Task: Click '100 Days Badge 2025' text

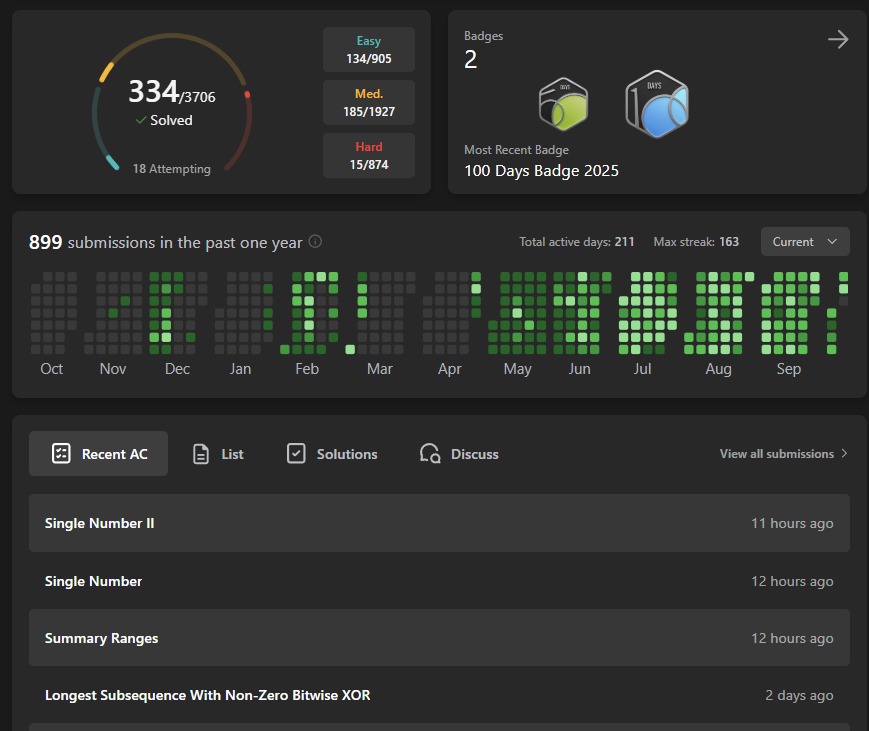Action: pyautogui.click(x=541, y=171)
